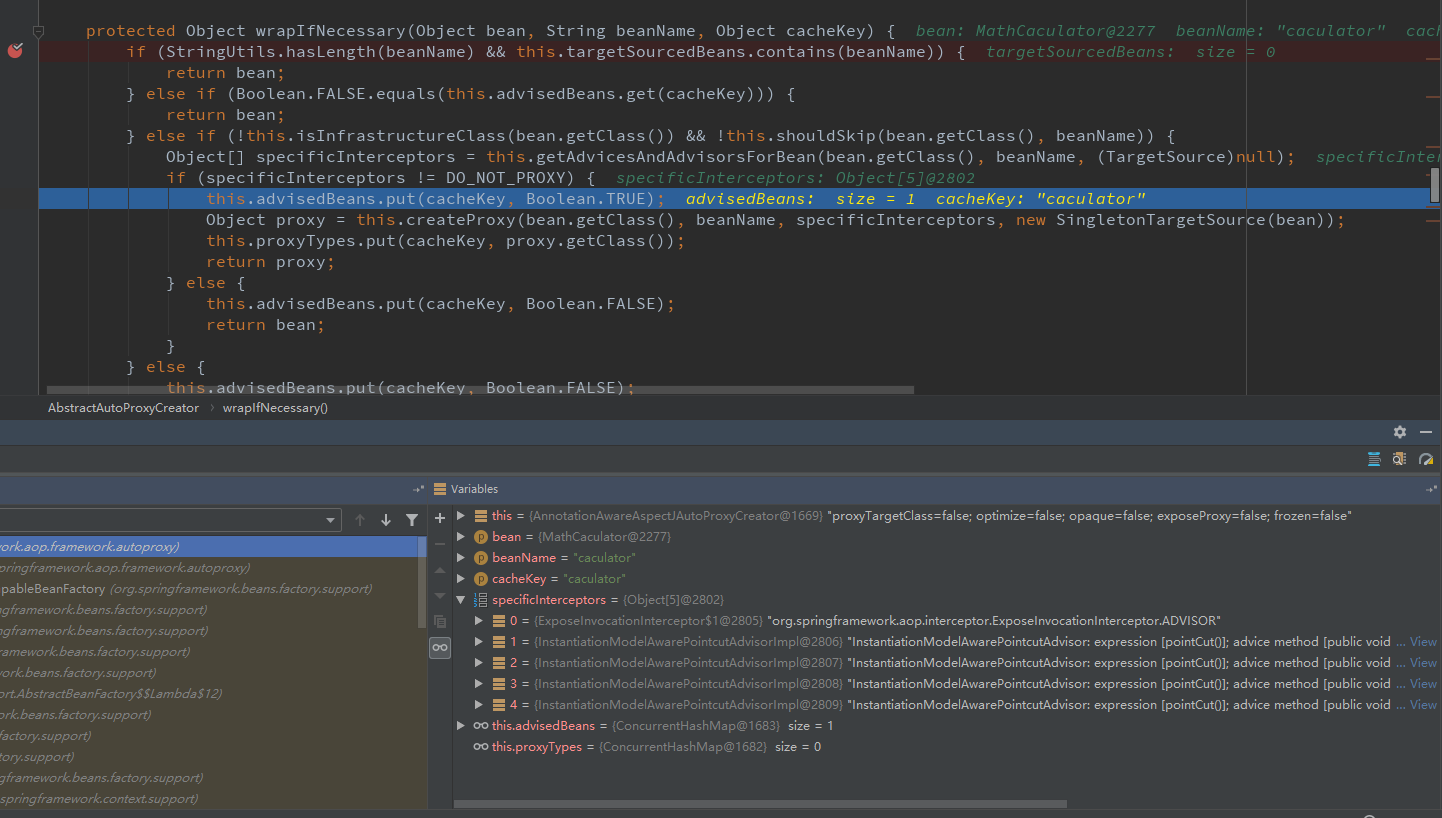Click the method fold toggle in gutter
The height and width of the screenshot is (818, 1442).
point(38,31)
